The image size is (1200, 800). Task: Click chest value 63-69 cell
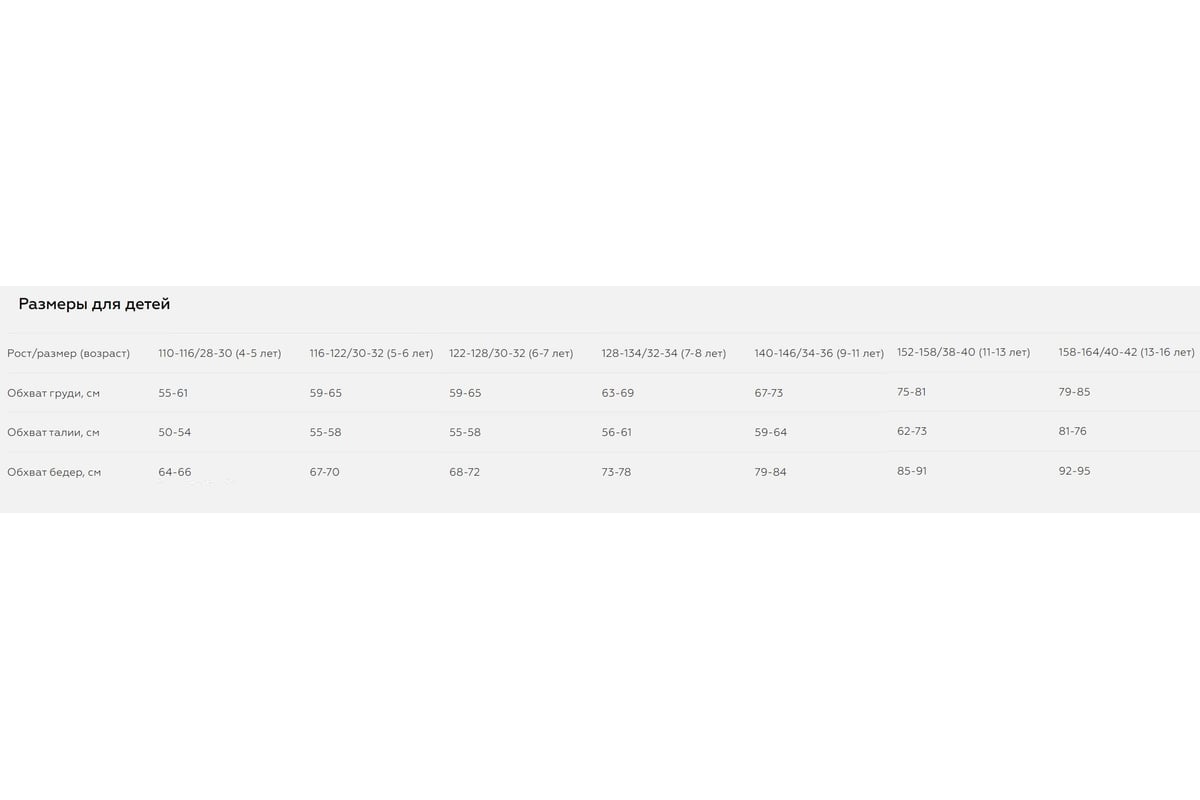pos(618,393)
